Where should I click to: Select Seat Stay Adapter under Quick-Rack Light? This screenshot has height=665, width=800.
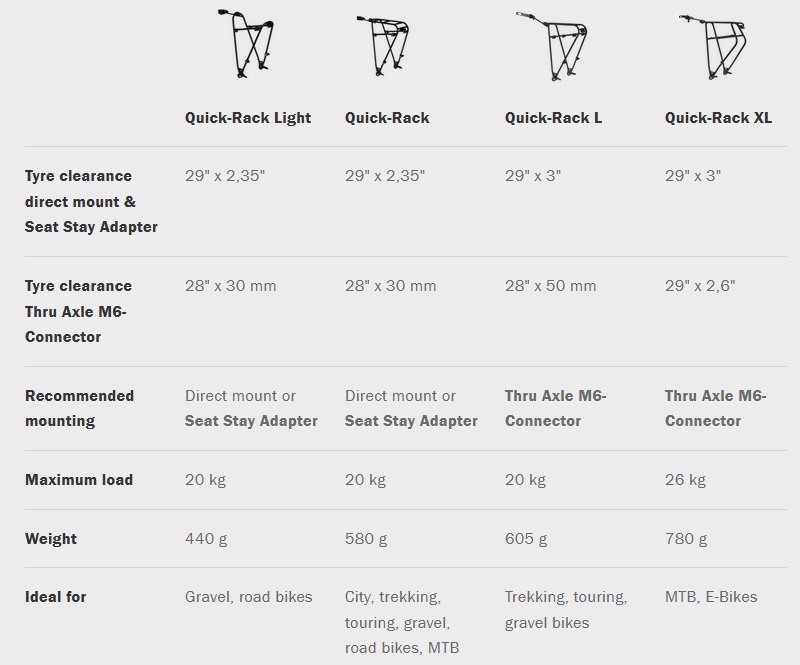[x=251, y=421]
